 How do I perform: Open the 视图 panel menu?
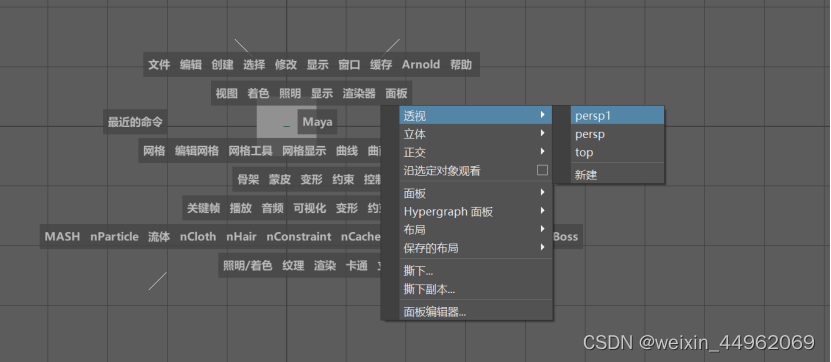coord(226,94)
